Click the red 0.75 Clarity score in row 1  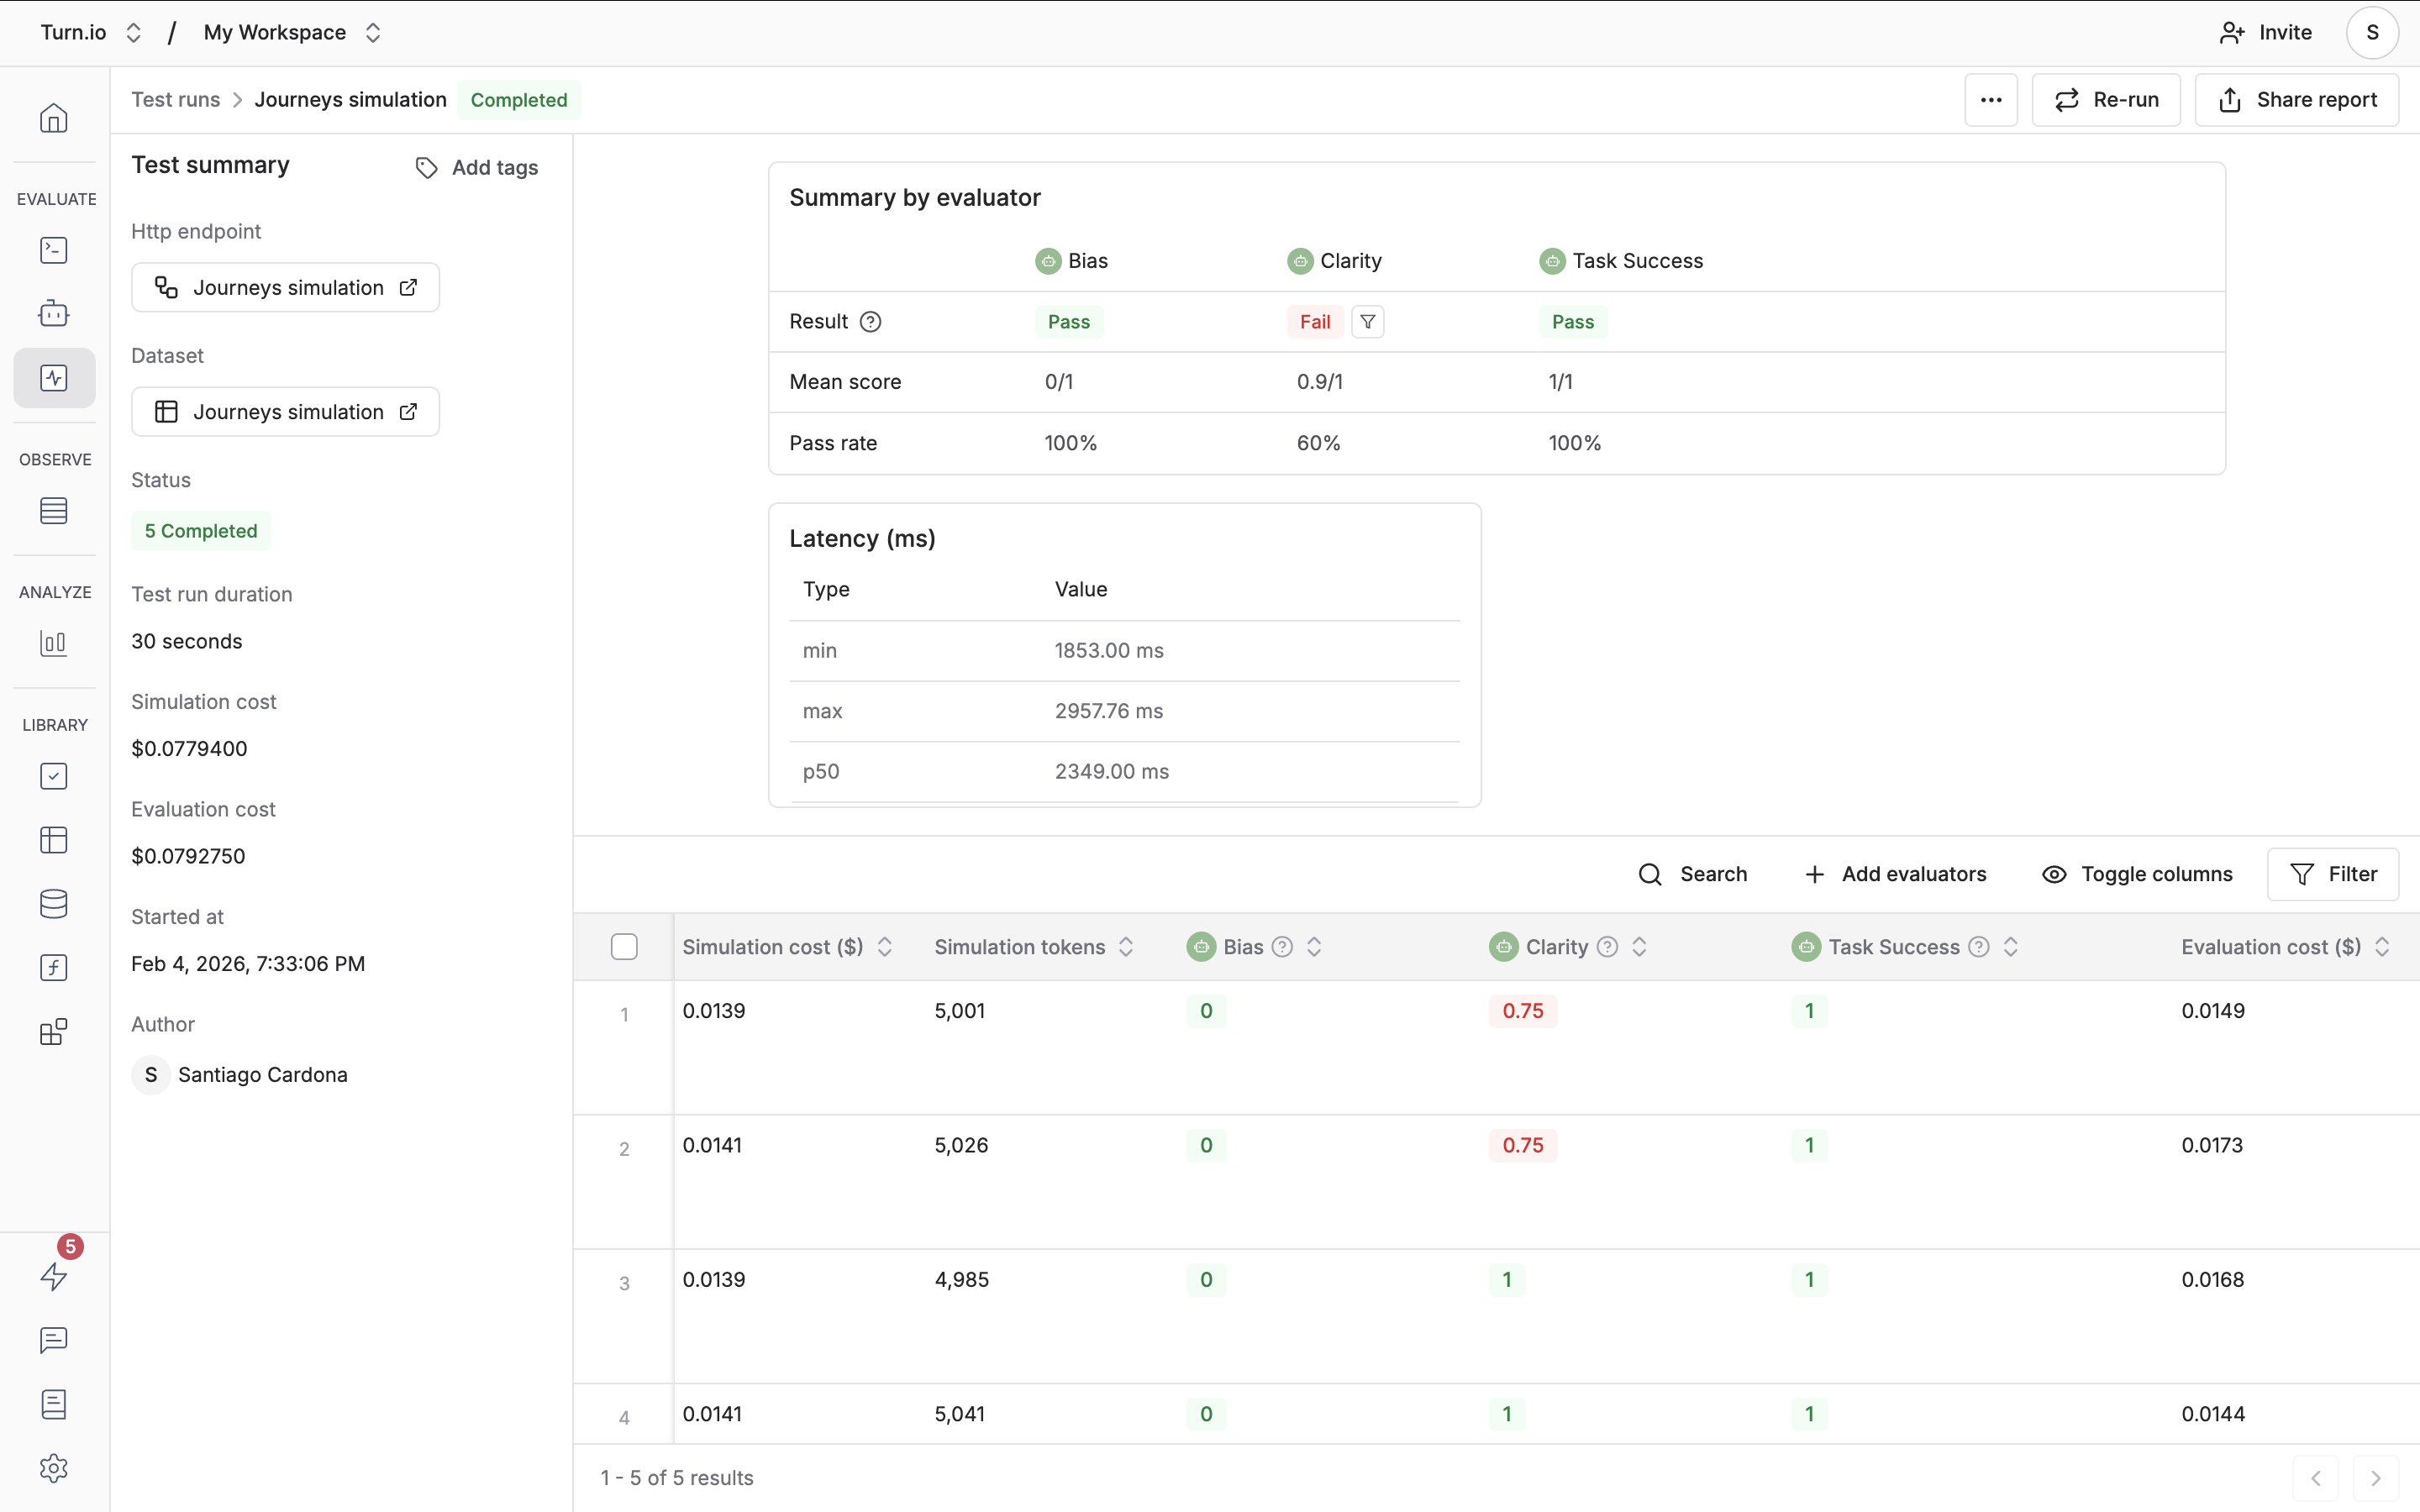pyautogui.click(x=1522, y=1011)
